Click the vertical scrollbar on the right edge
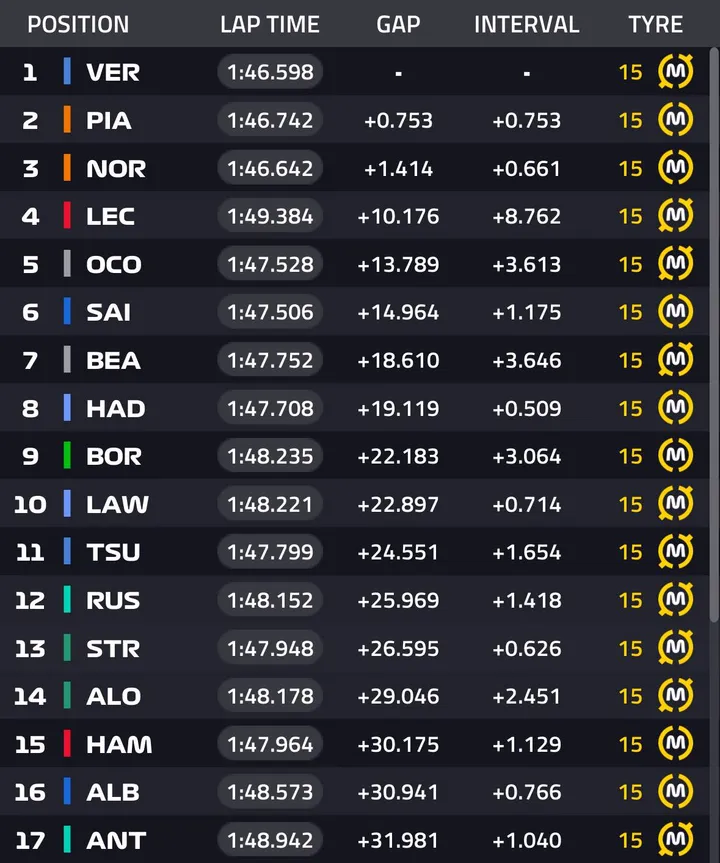The width and height of the screenshot is (720, 863). (714, 400)
